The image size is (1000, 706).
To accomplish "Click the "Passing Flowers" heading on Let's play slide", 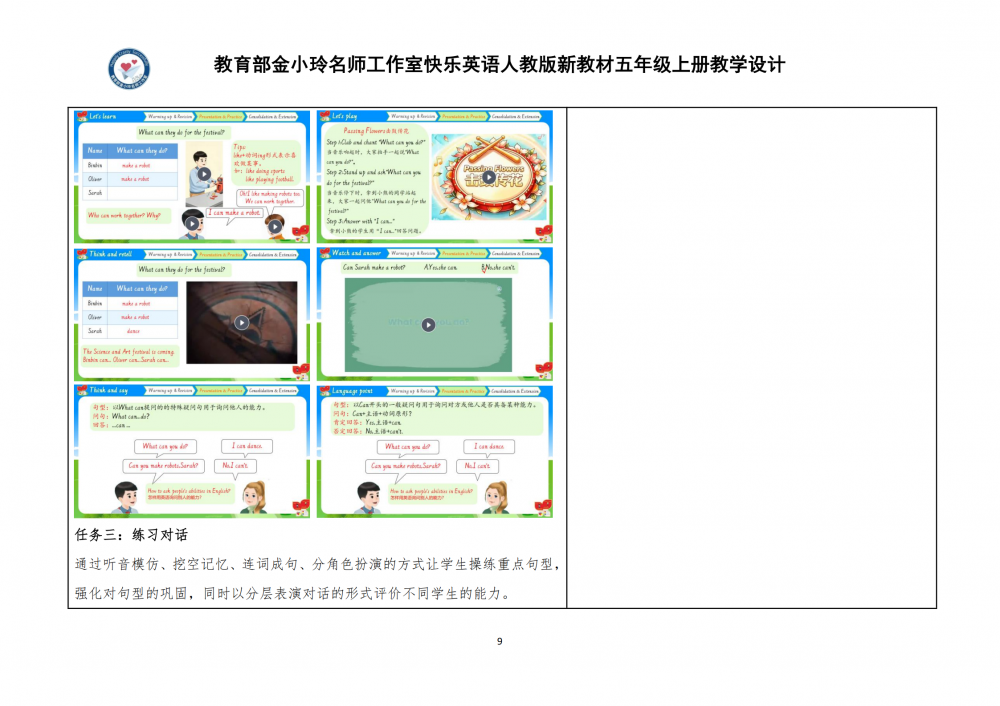I will click(x=376, y=131).
